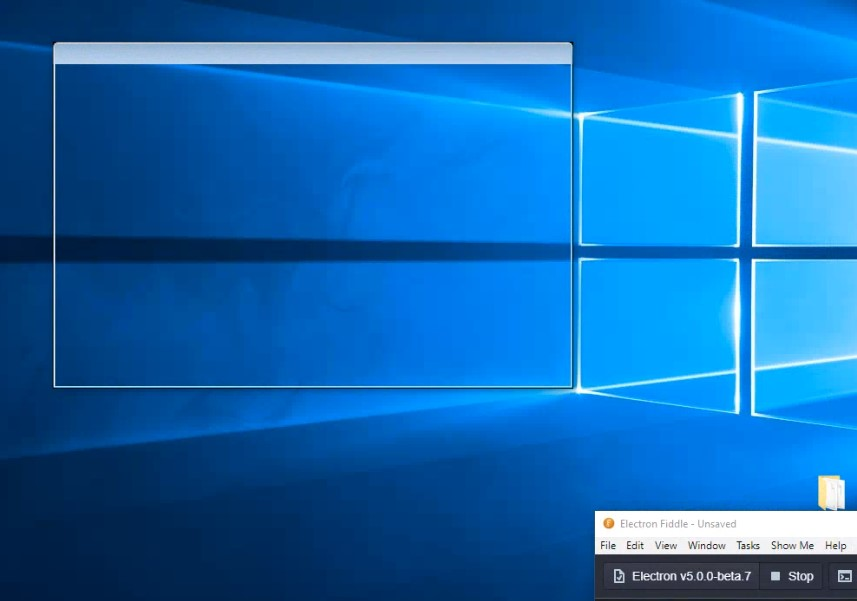Click the Stop button in Electron Fiddle
This screenshot has height=601, width=857.
coord(791,576)
